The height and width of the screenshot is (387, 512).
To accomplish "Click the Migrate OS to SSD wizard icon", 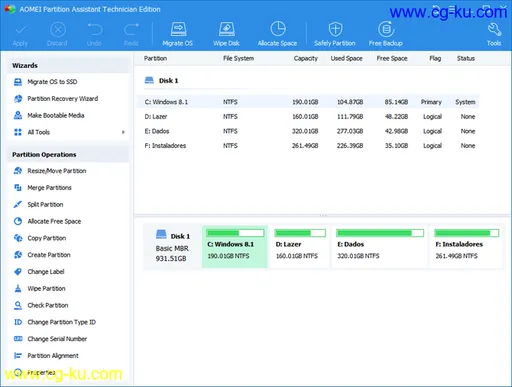I will point(18,82).
